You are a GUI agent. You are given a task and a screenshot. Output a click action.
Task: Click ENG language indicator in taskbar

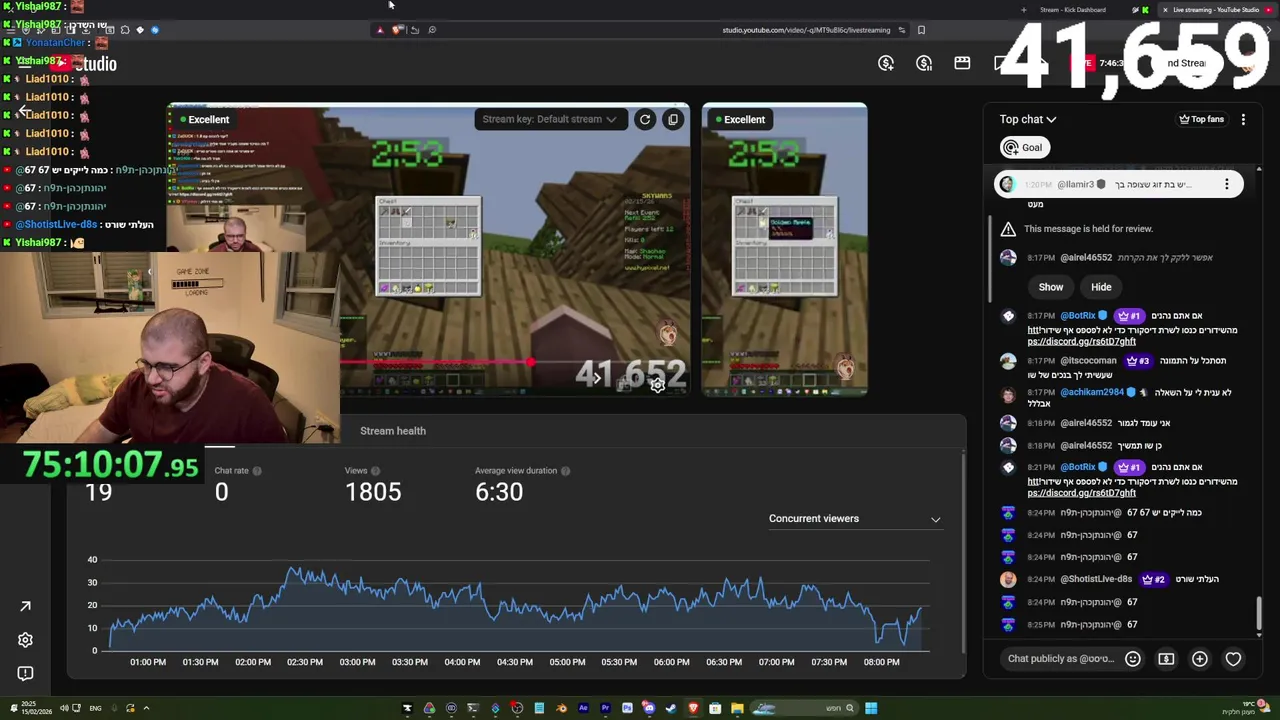tap(95, 708)
